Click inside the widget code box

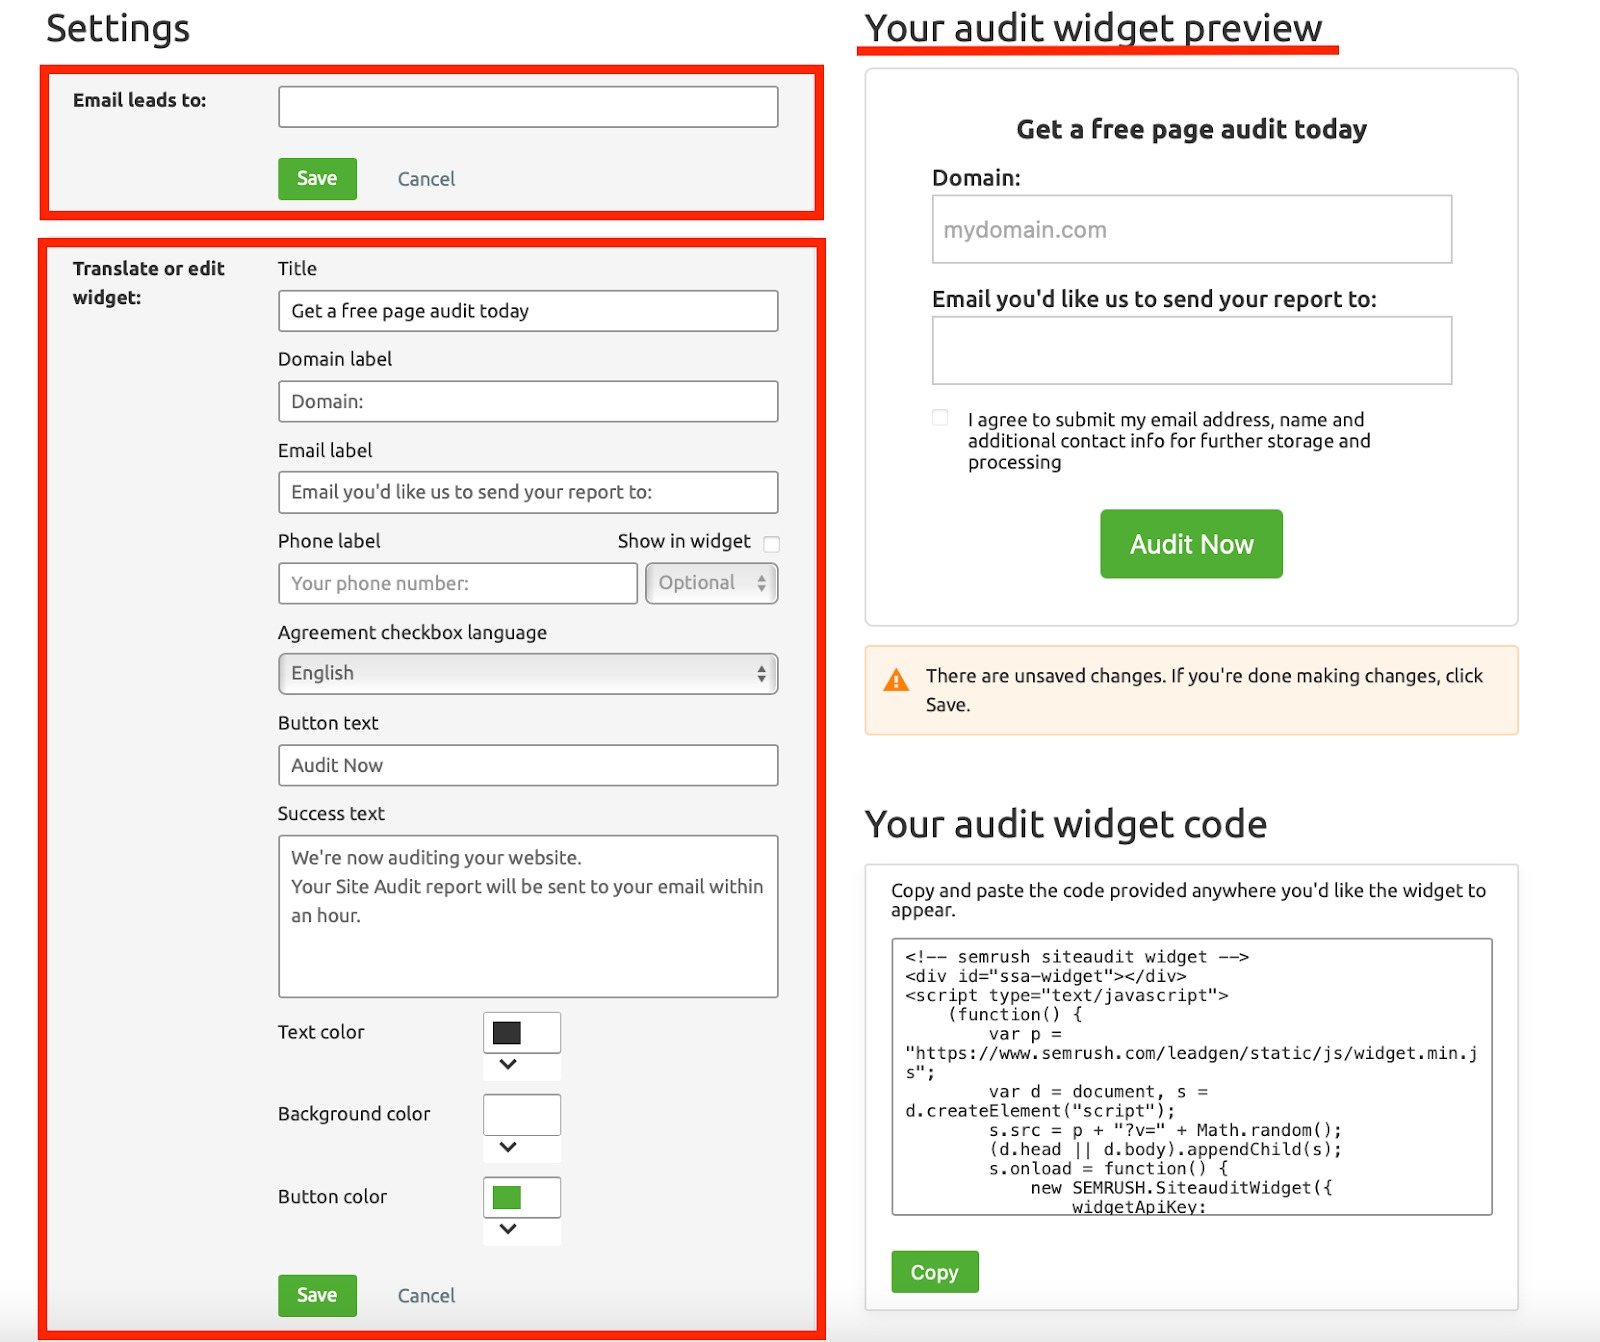point(1192,1077)
